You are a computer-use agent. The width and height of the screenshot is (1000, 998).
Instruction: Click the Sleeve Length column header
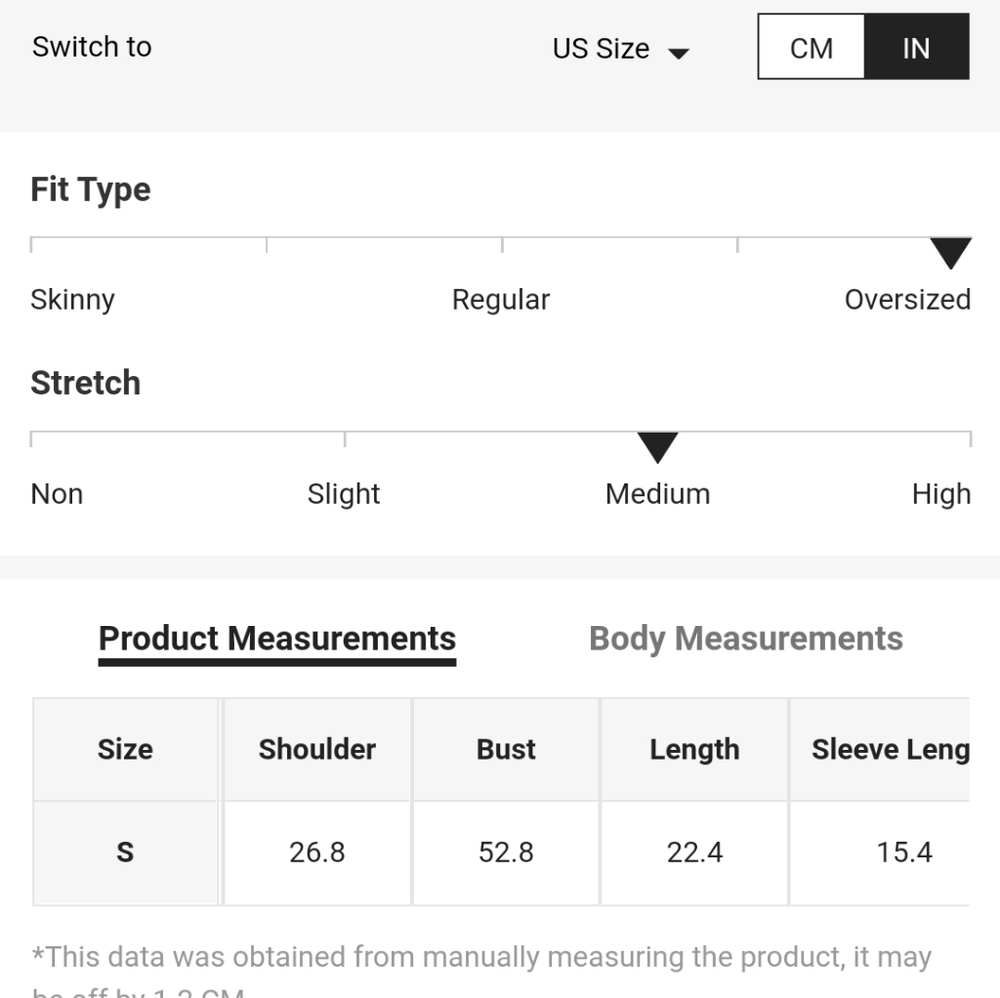point(889,750)
